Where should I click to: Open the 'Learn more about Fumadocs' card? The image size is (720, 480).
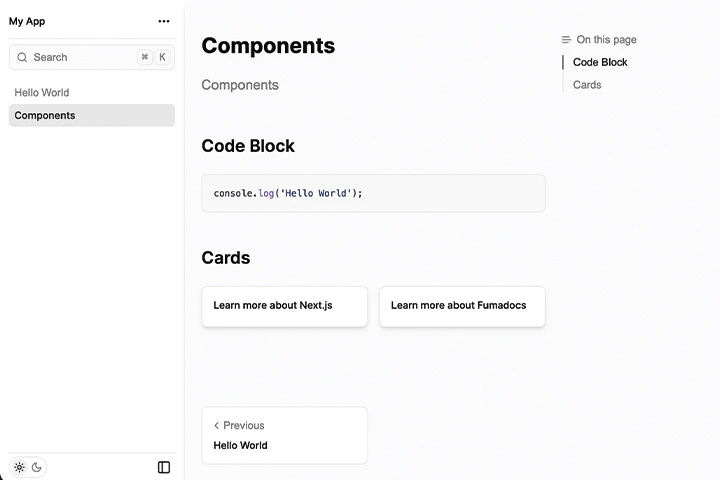click(461, 305)
